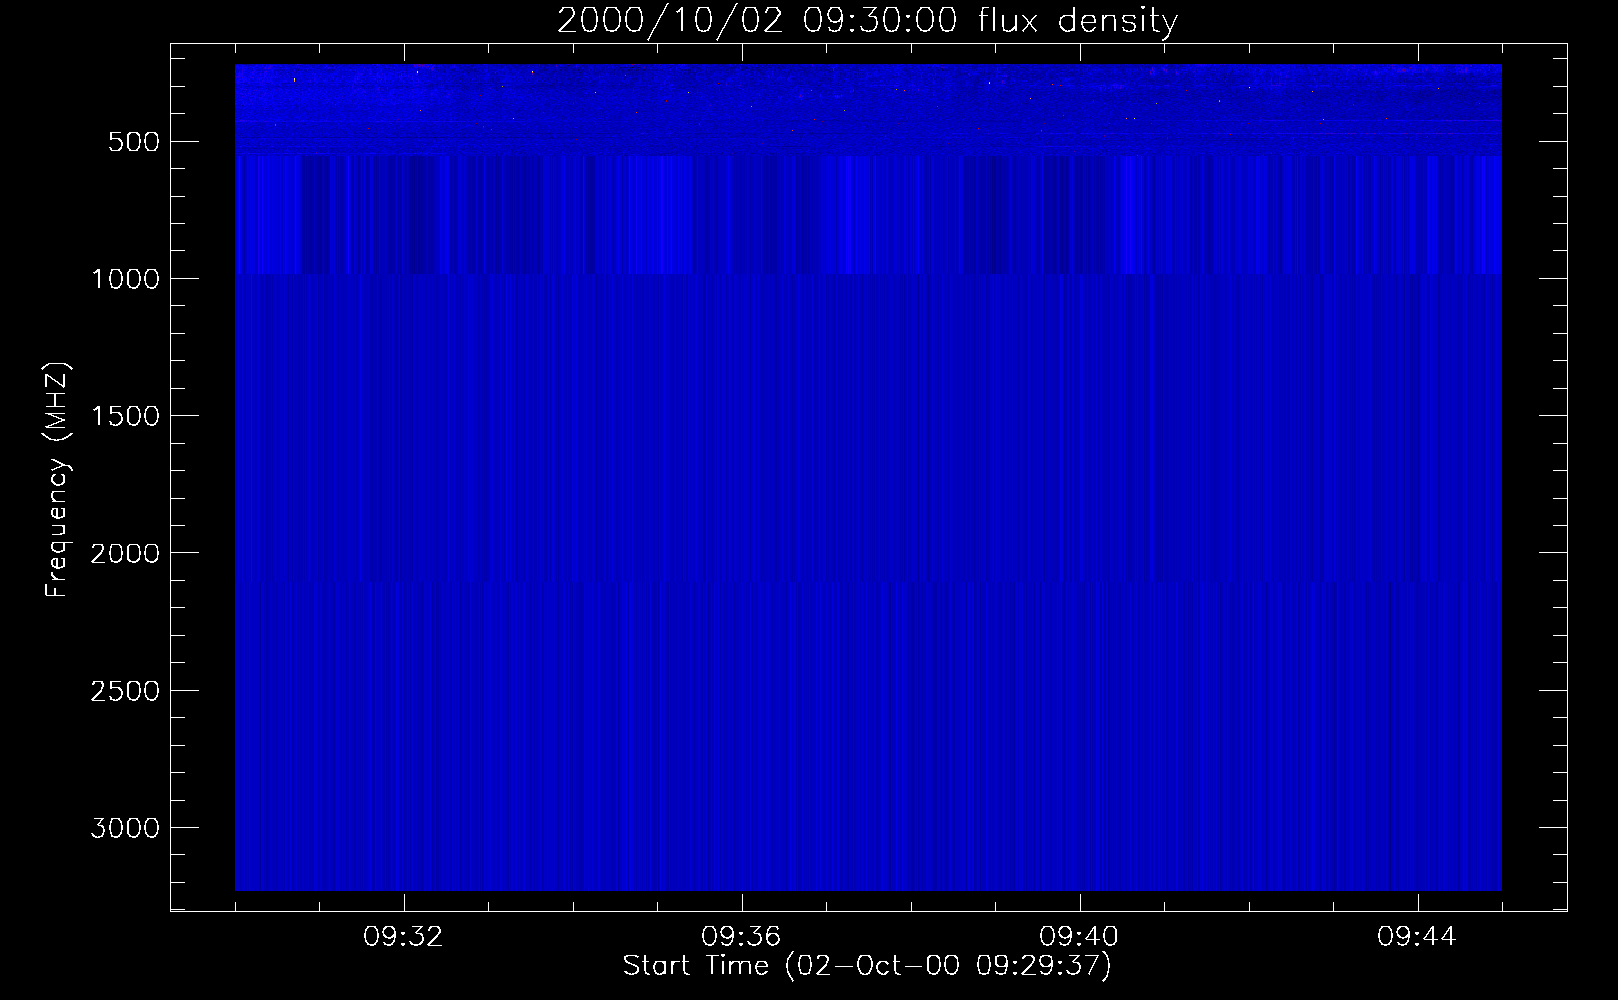
Task: Click the 'Frequency (MHZ)' axis label
Action: (x=58, y=480)
